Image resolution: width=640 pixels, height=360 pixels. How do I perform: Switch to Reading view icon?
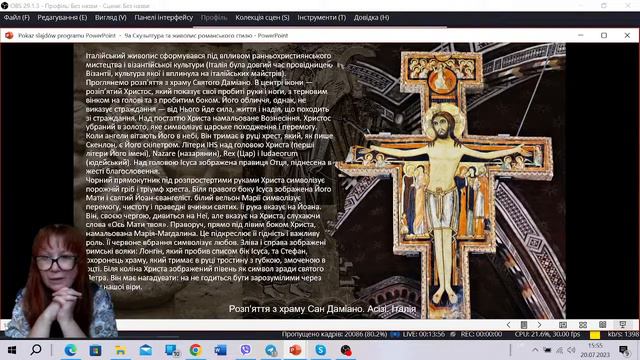(602, 325)
